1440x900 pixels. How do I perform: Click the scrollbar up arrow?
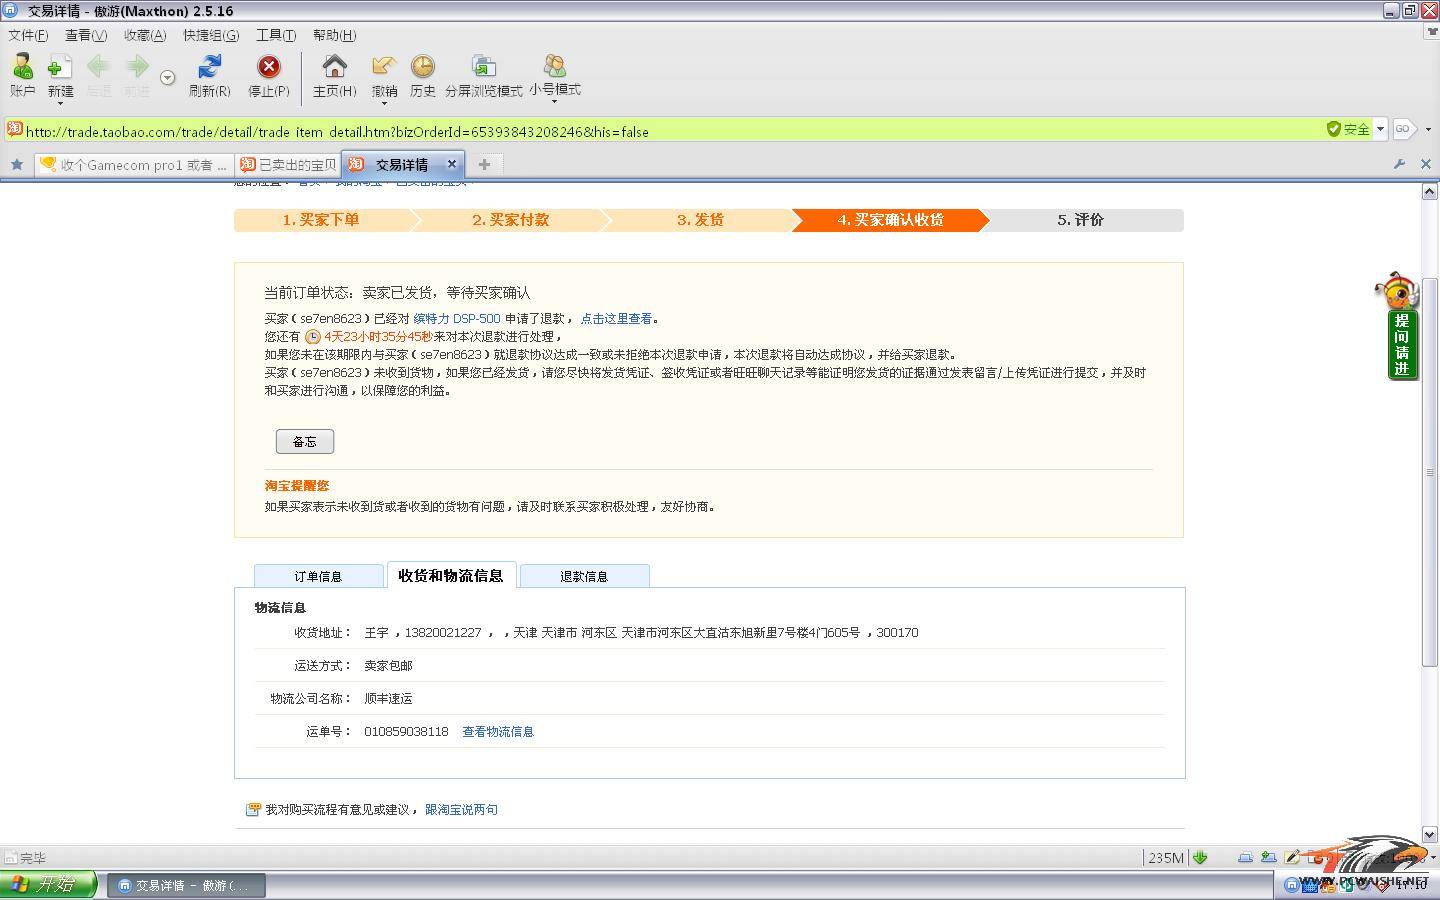[x=1430, y=190]
